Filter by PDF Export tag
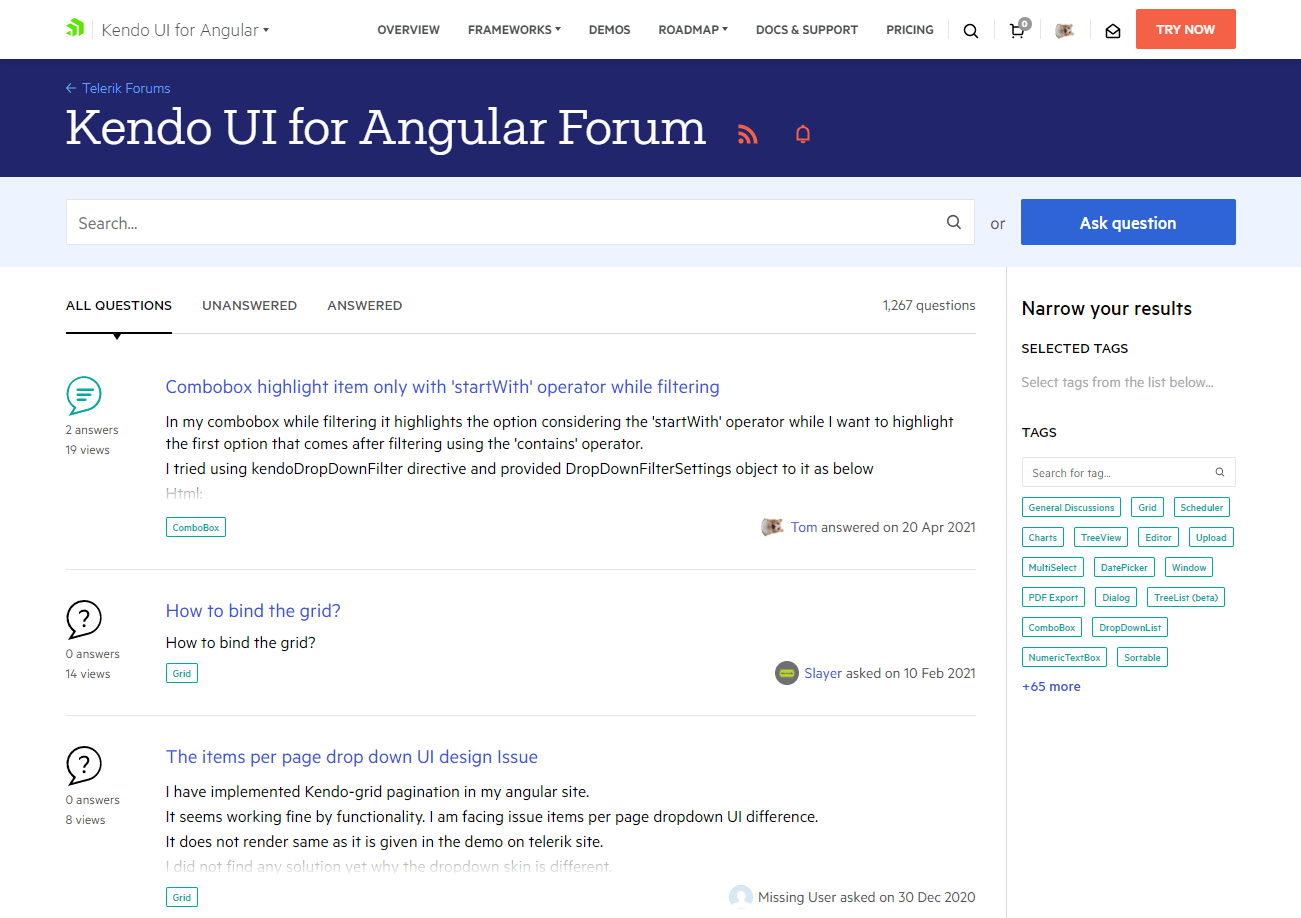This screenshot has width=1301, height=918. pos(1054,597)
